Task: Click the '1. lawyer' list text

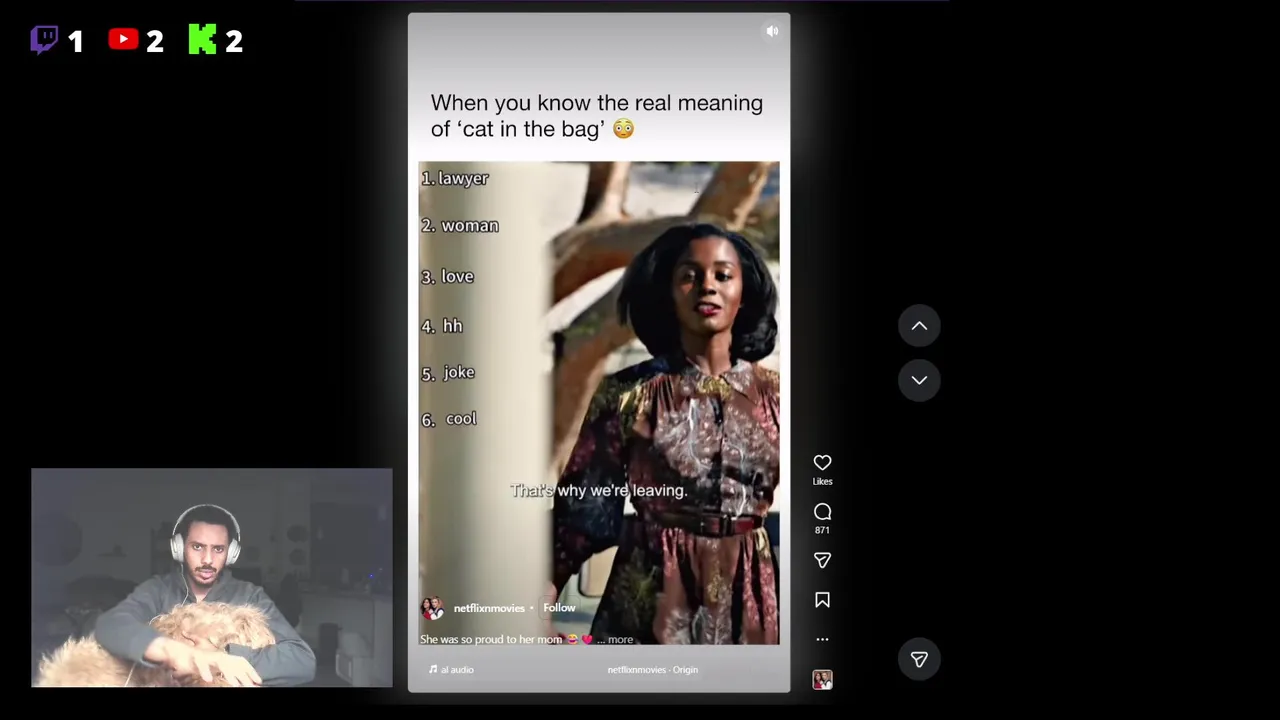Action: point(455,178)
